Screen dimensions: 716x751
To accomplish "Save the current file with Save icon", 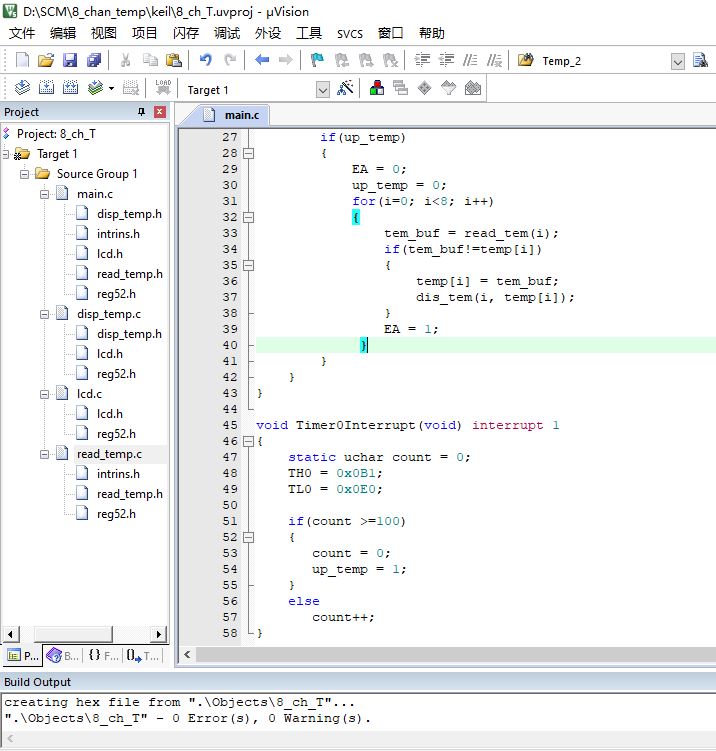I will coord(70,60).
